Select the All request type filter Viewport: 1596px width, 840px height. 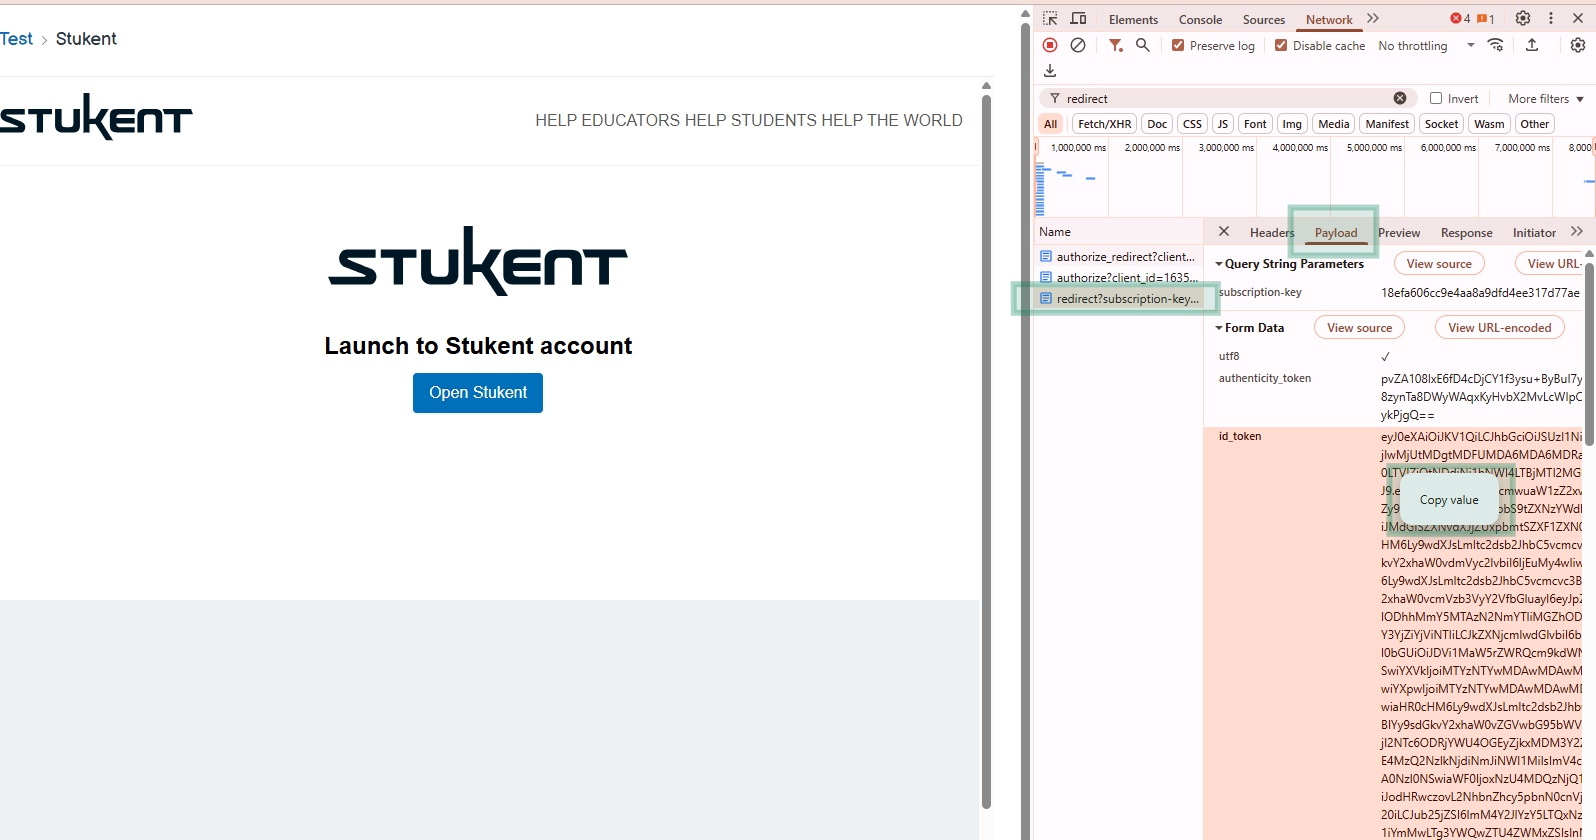1050,124
